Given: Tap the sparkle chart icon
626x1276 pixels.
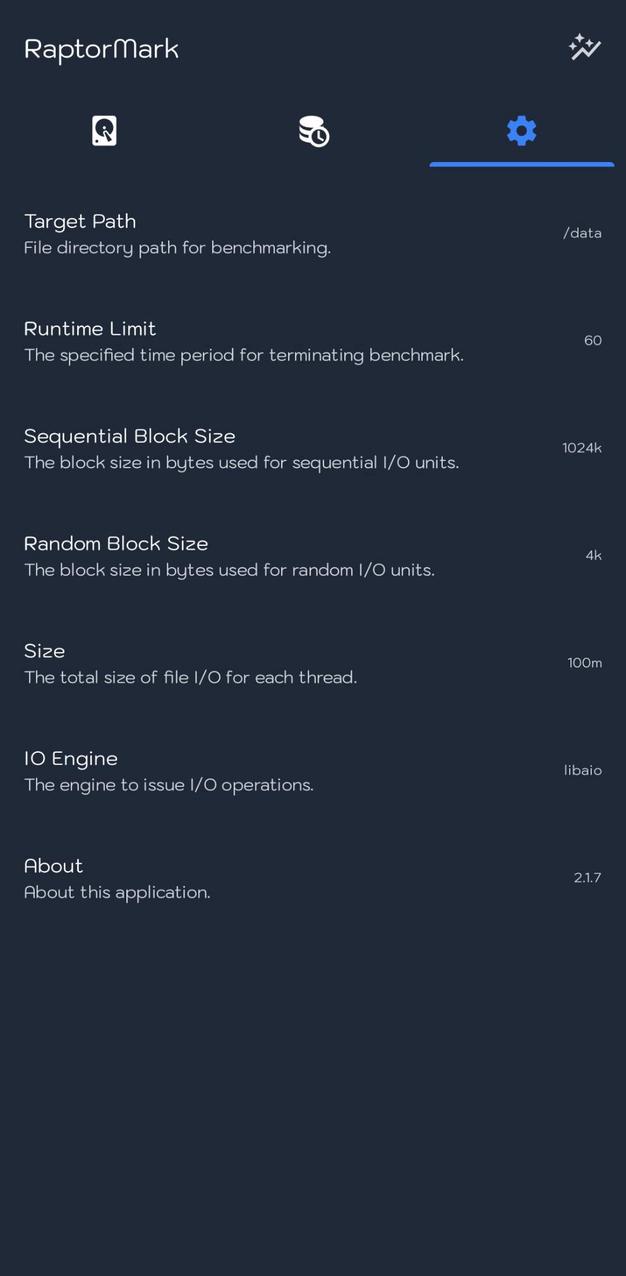Looking at the screenshot, I should point(584,47).
